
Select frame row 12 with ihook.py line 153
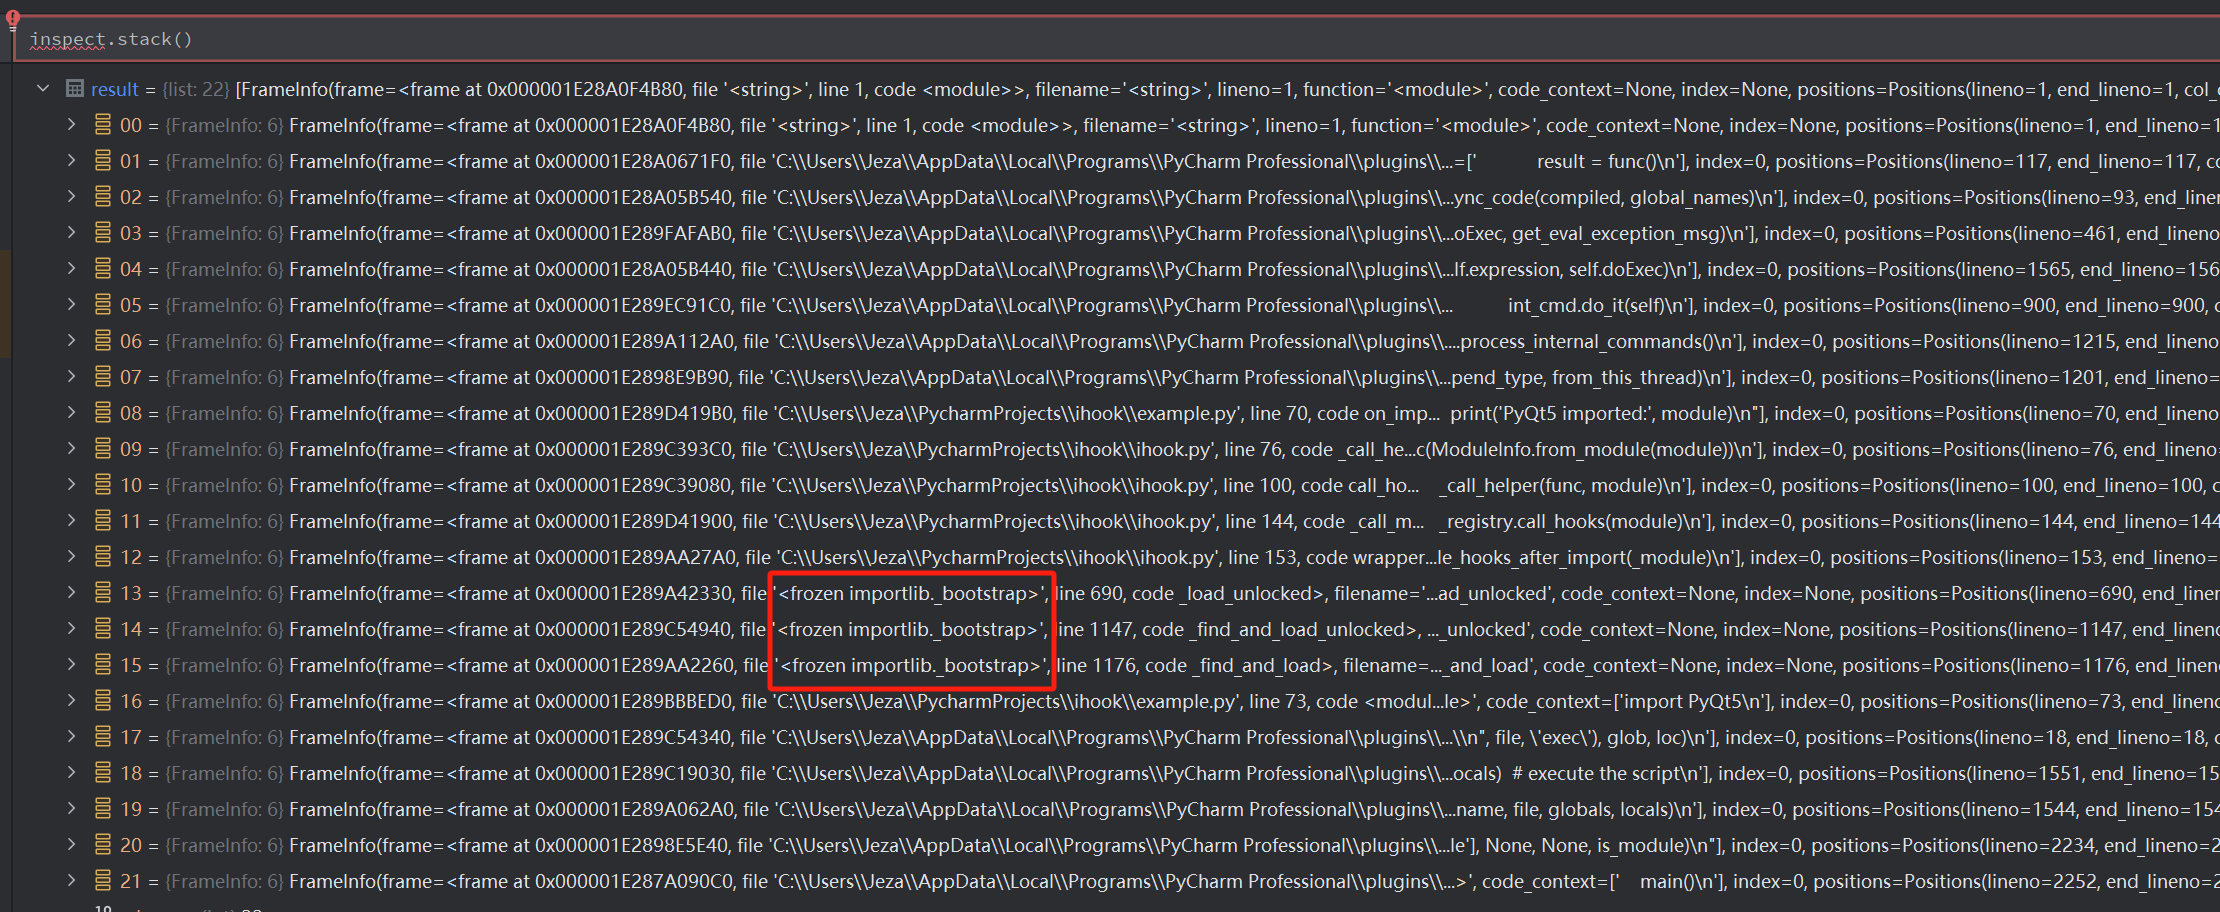tap(1000, 557)
